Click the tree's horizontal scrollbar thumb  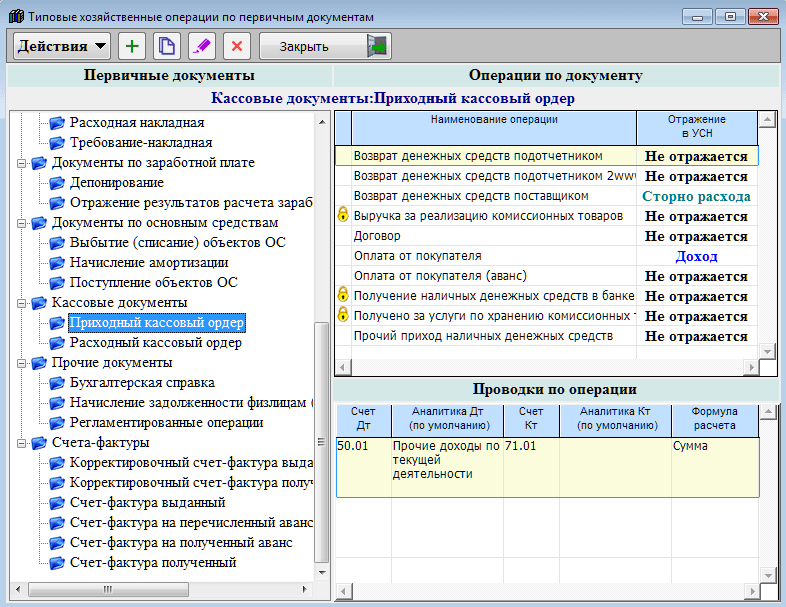(108, 589)
